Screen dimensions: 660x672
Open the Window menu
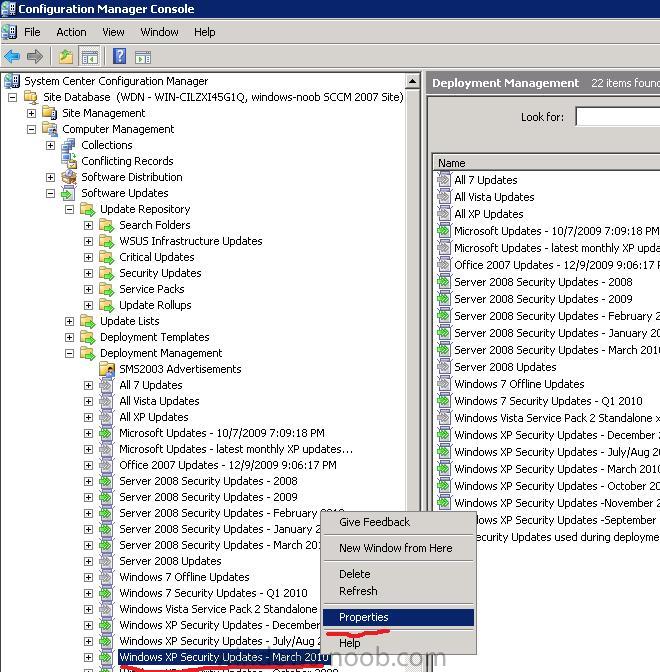pyautogui.click(x=159, y=32)
